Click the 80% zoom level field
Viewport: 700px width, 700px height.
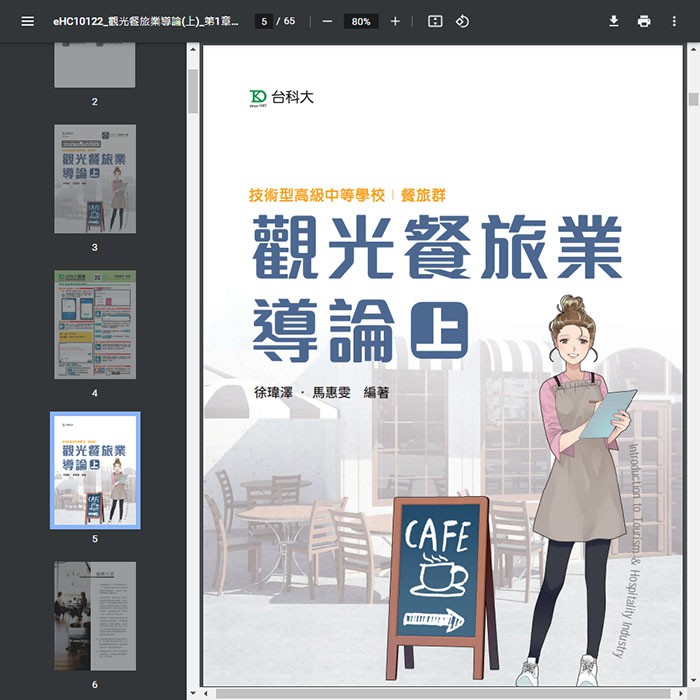[x=361, y=21]
